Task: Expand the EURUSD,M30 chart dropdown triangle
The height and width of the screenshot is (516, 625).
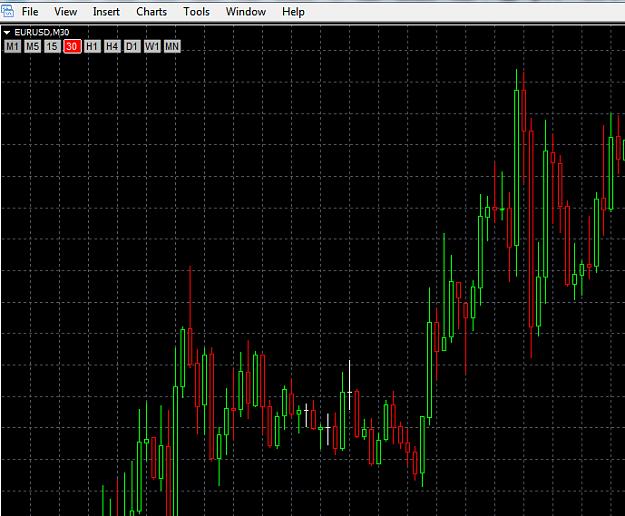Action: (7, 33)
